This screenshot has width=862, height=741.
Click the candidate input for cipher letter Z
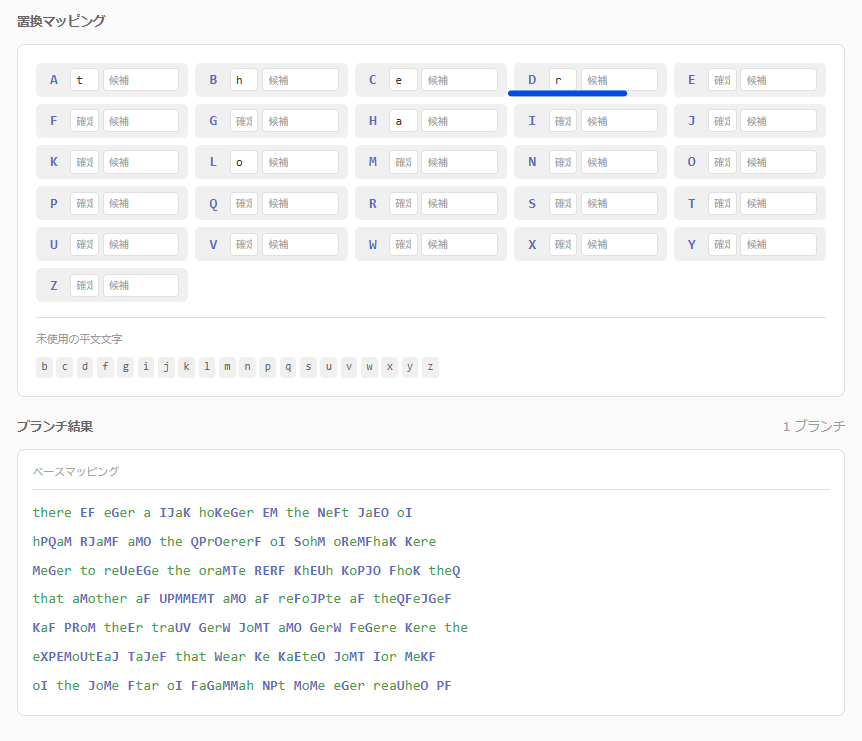pos(141,285)
